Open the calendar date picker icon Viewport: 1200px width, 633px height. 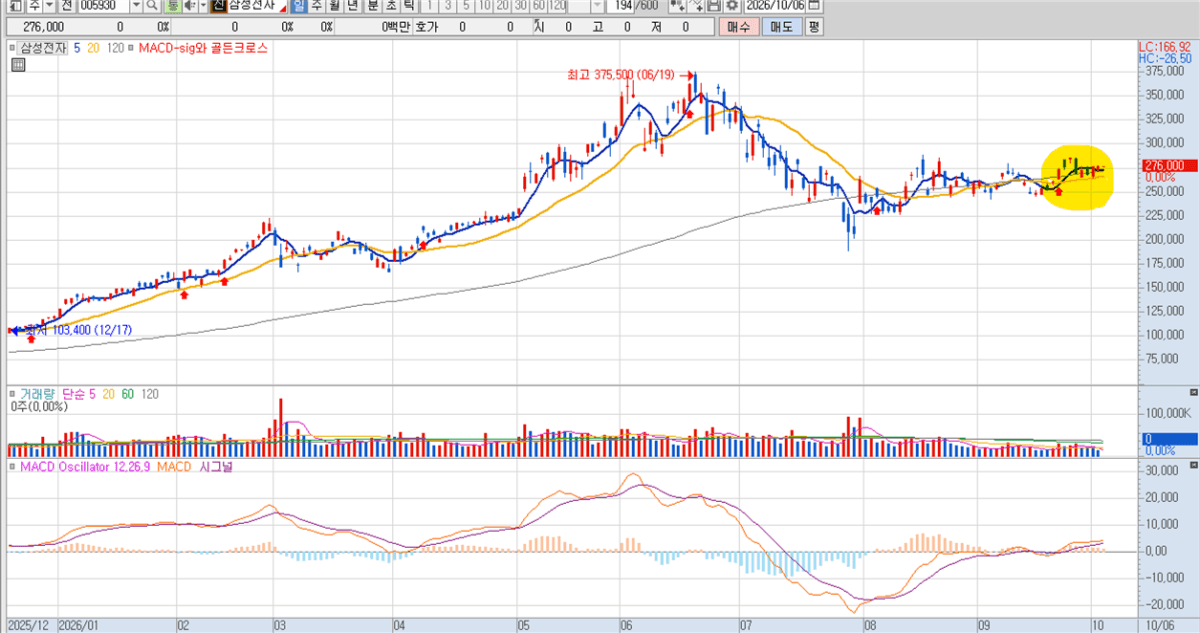click(813, 6)
